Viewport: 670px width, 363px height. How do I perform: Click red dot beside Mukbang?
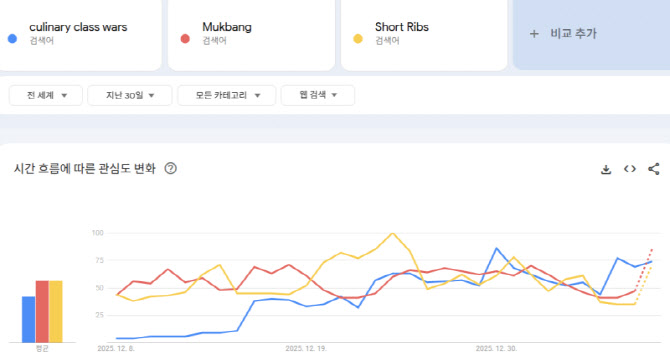click(x=185, y=39)
